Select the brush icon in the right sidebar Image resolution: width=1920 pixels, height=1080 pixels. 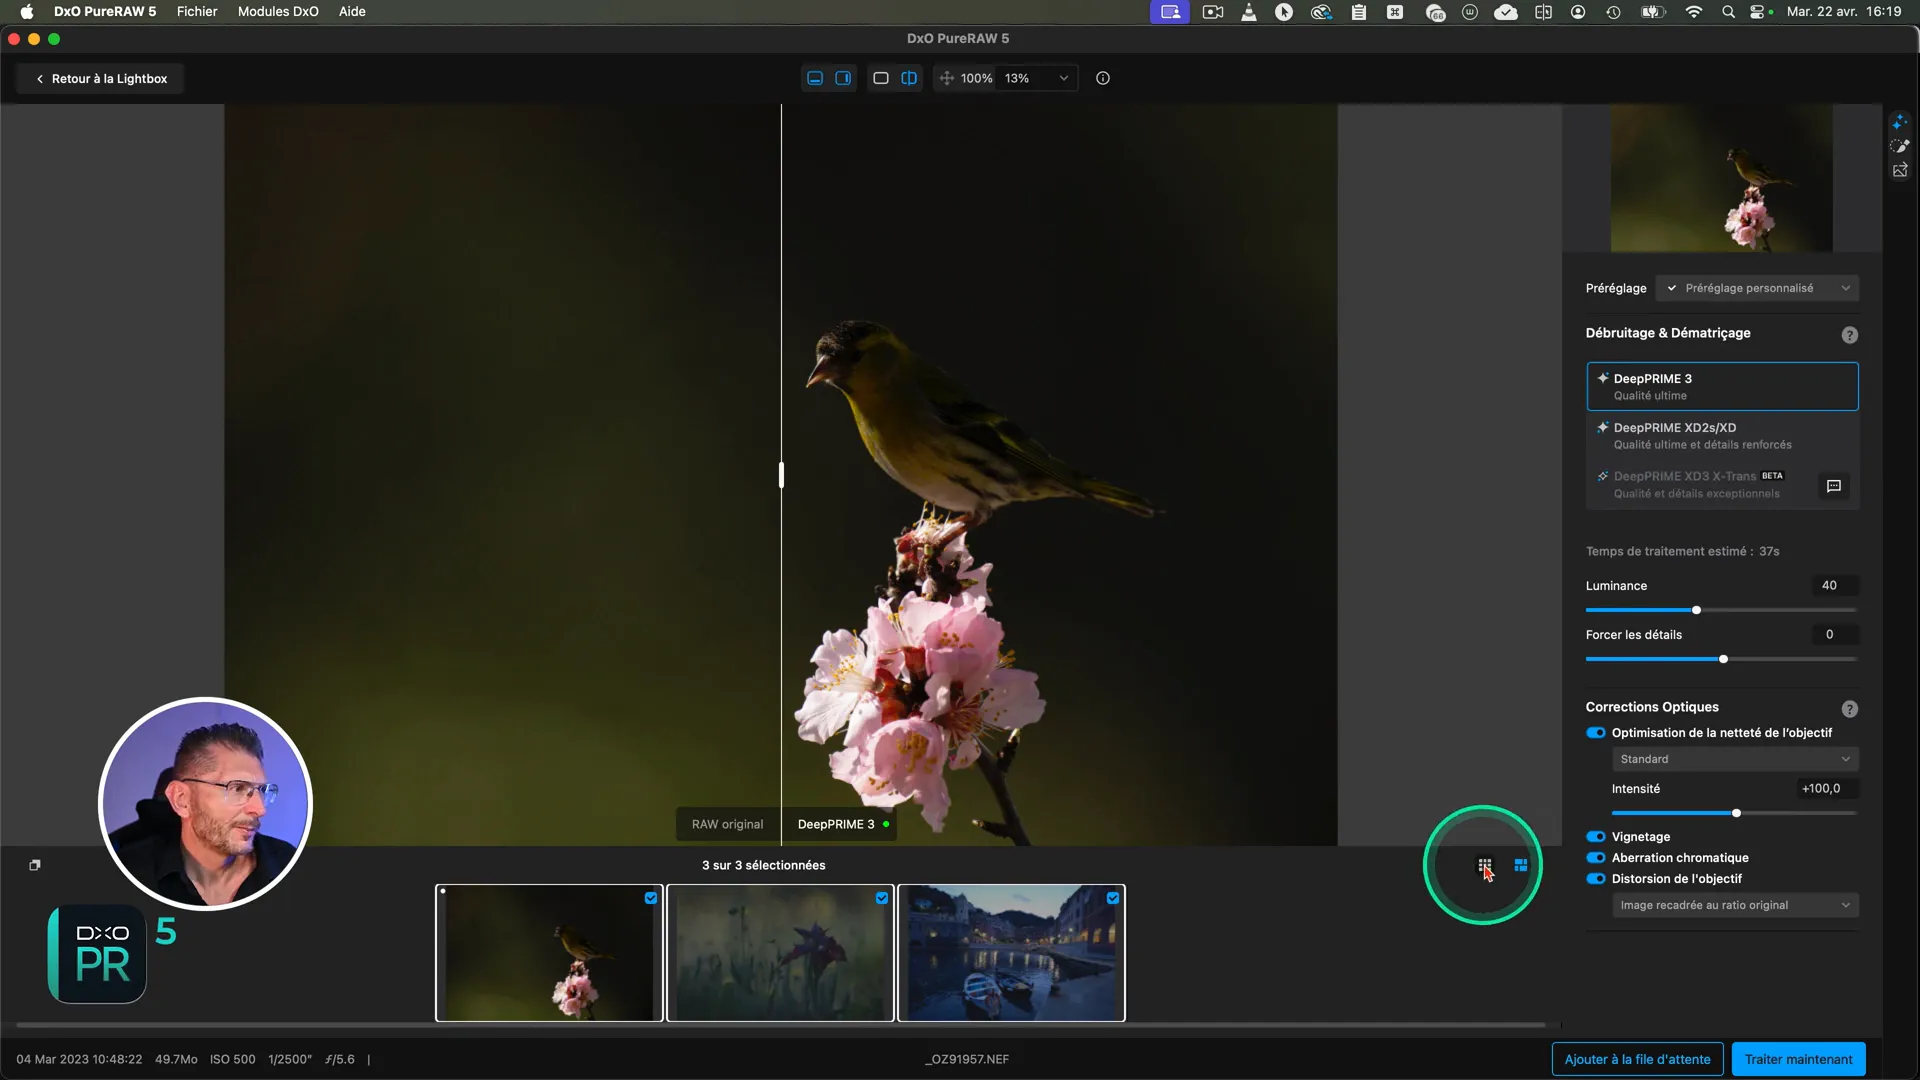click(1900, 146)
